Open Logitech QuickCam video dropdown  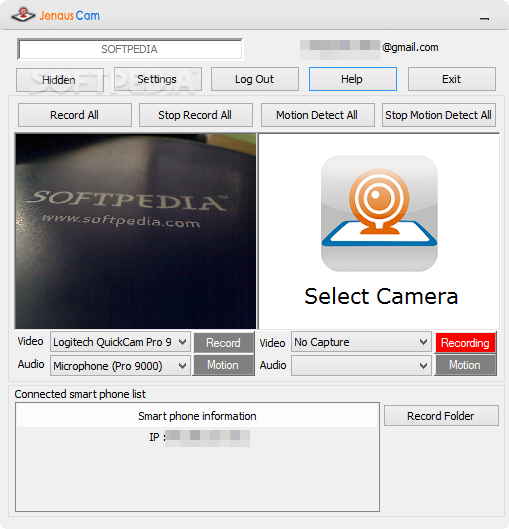coord(120,342)
